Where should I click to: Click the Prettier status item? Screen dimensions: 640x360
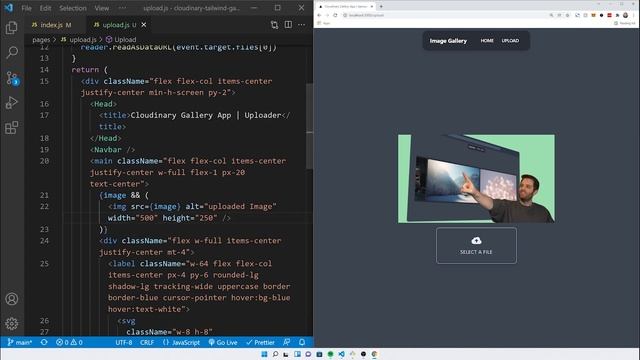click(x=260, y=342)
